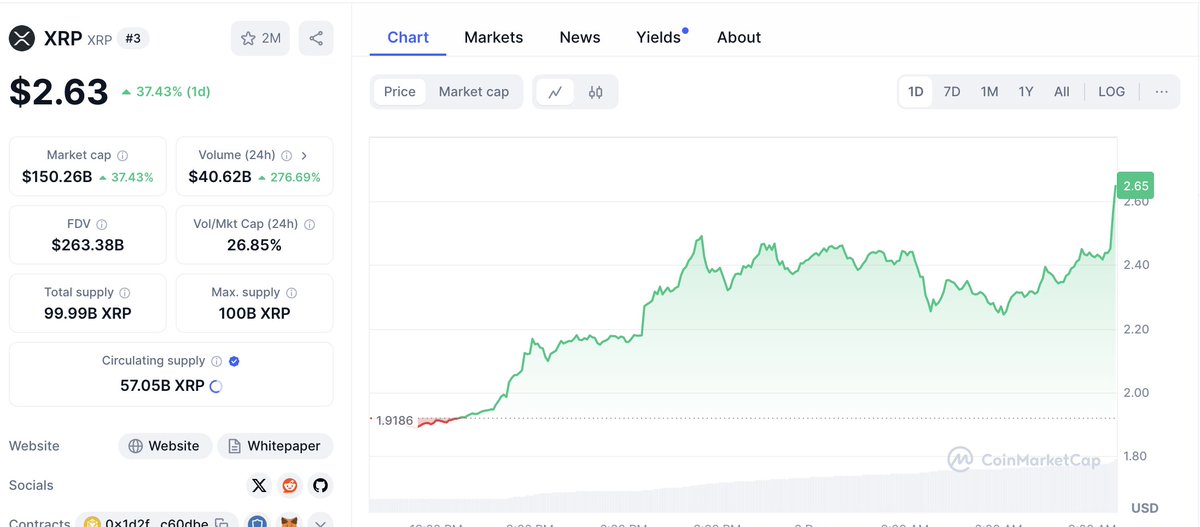Click the 57.05B XRP circulating supply
The width and height of the screenshot is (1200, 527).
(161, 386)
